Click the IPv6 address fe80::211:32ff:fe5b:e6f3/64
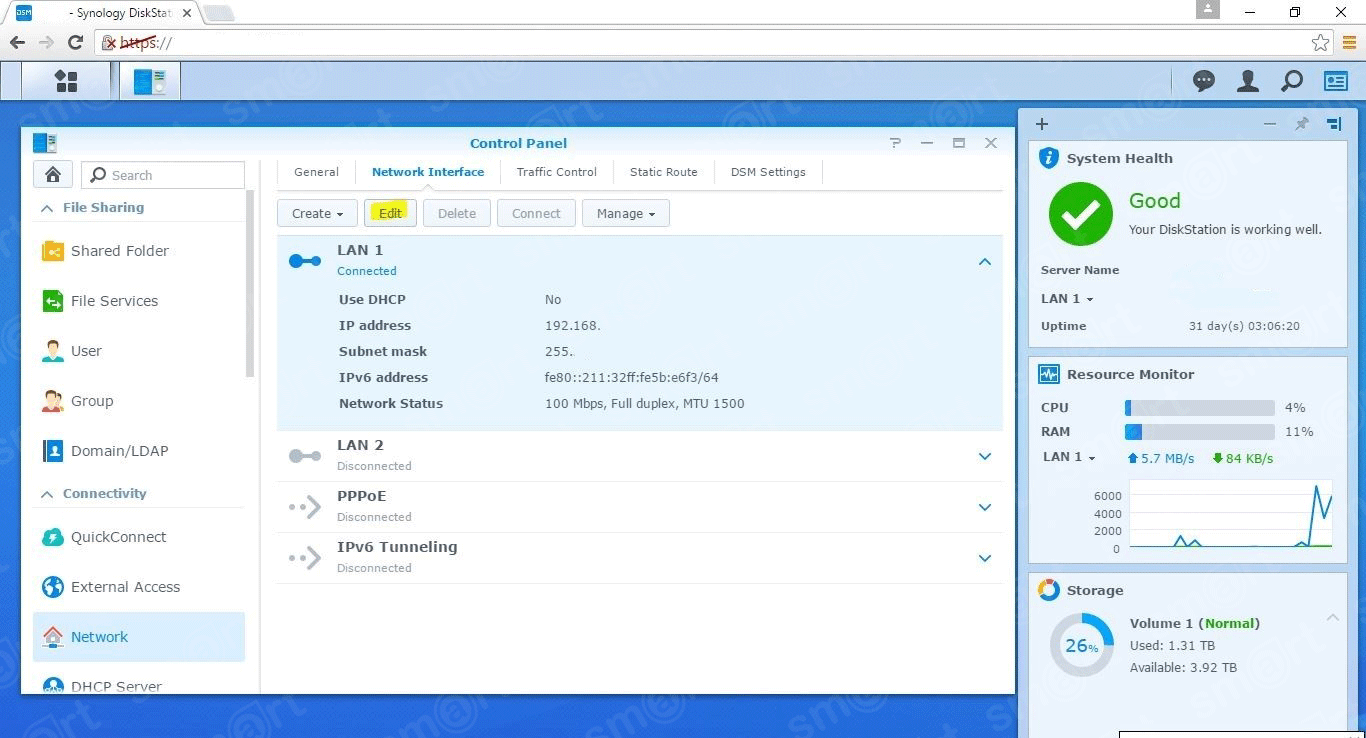The height and width of the screenshot is (738, 1366). click(x=632, y=378)
